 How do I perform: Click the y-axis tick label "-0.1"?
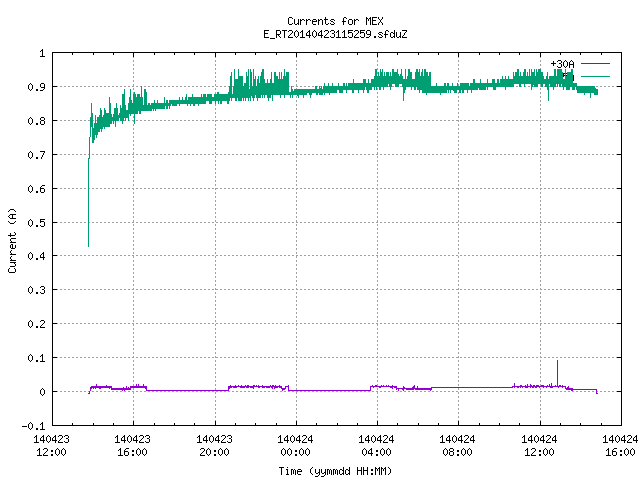point(33,426)
